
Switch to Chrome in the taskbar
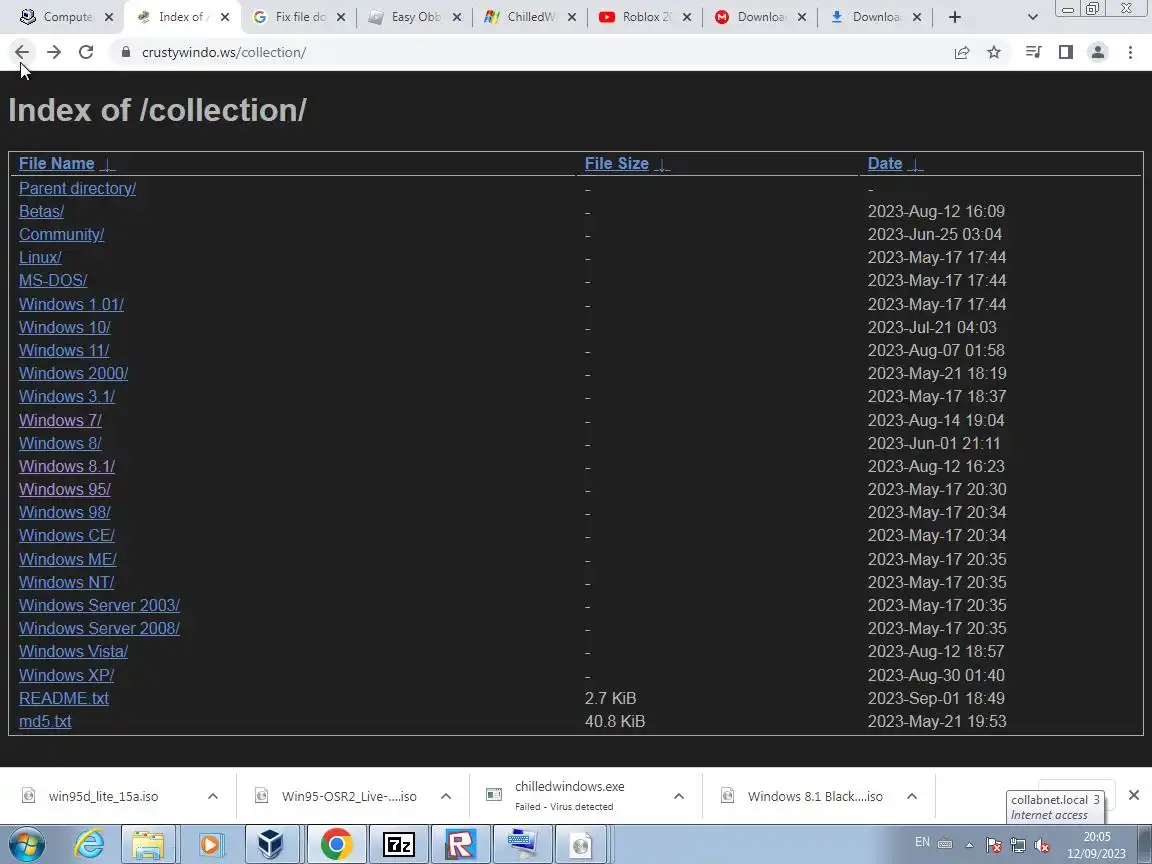(336, 844)
